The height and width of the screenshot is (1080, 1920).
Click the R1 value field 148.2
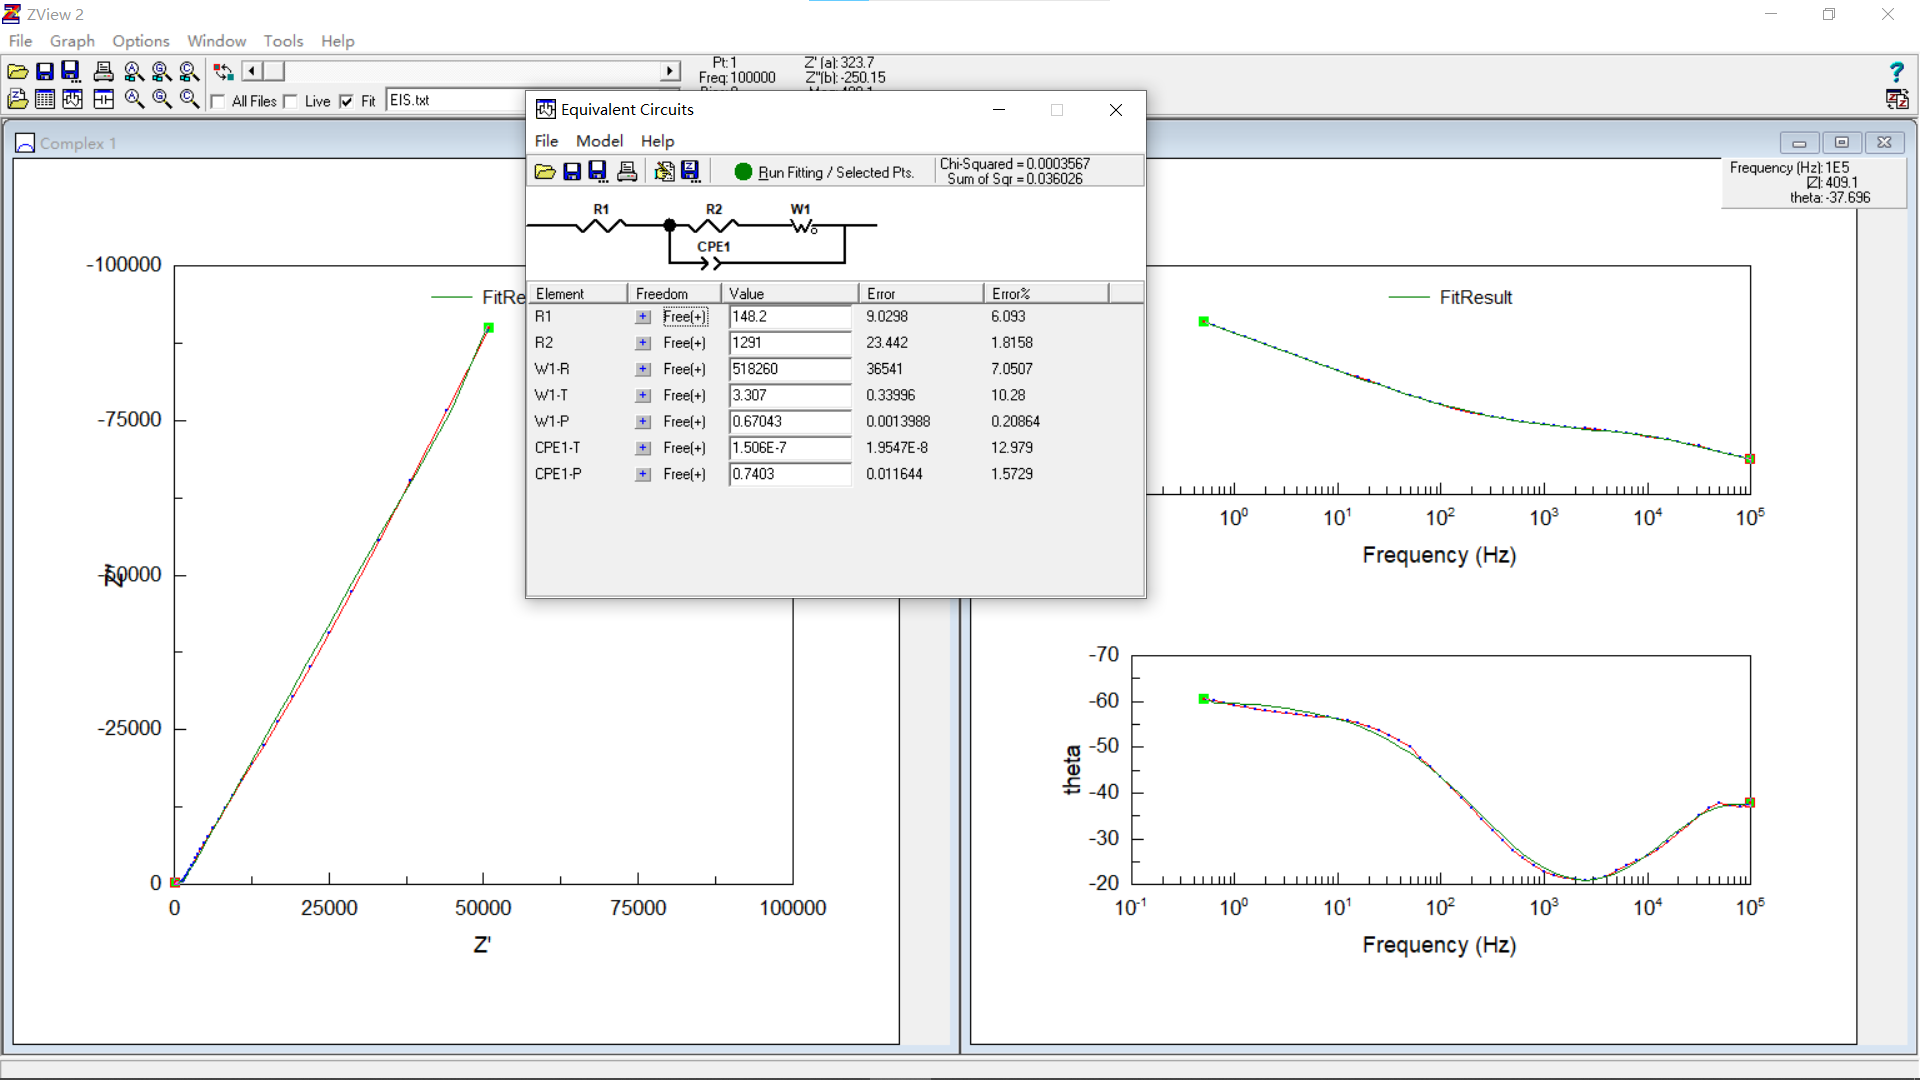tap(789, 317)
